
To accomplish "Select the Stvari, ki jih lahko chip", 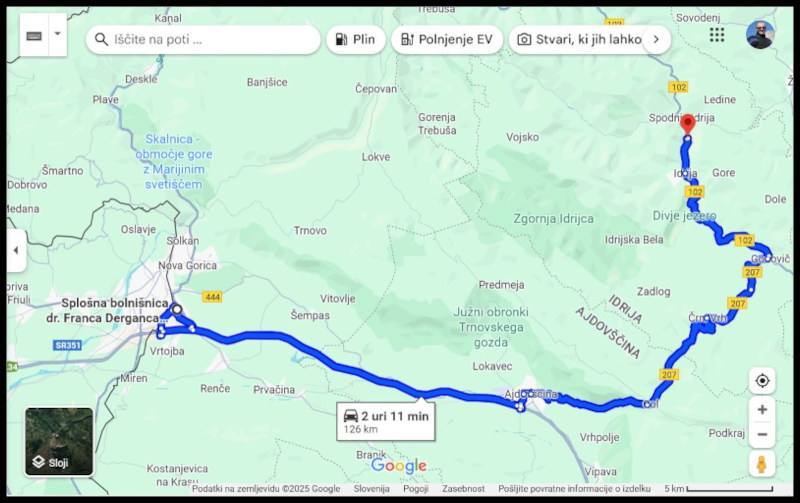I will tap(580, 40).
